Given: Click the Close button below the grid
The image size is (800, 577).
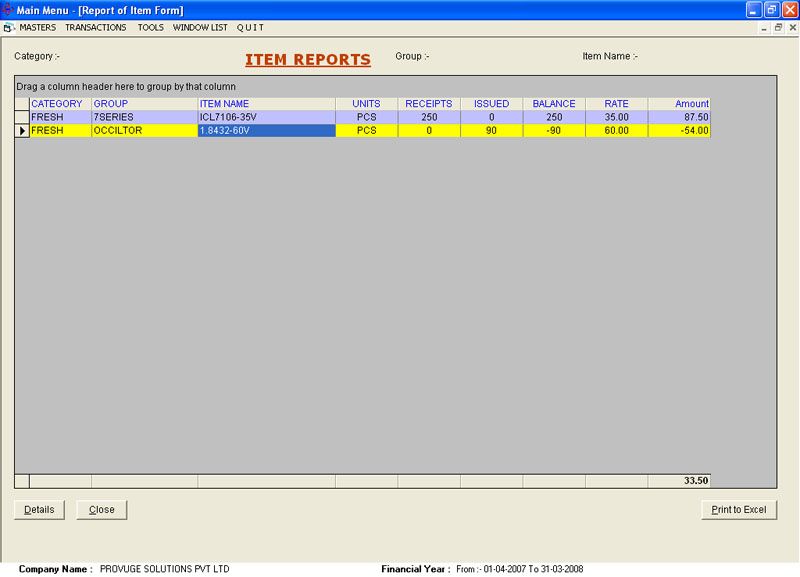Looking at the screenshot, I should (102, 510).
